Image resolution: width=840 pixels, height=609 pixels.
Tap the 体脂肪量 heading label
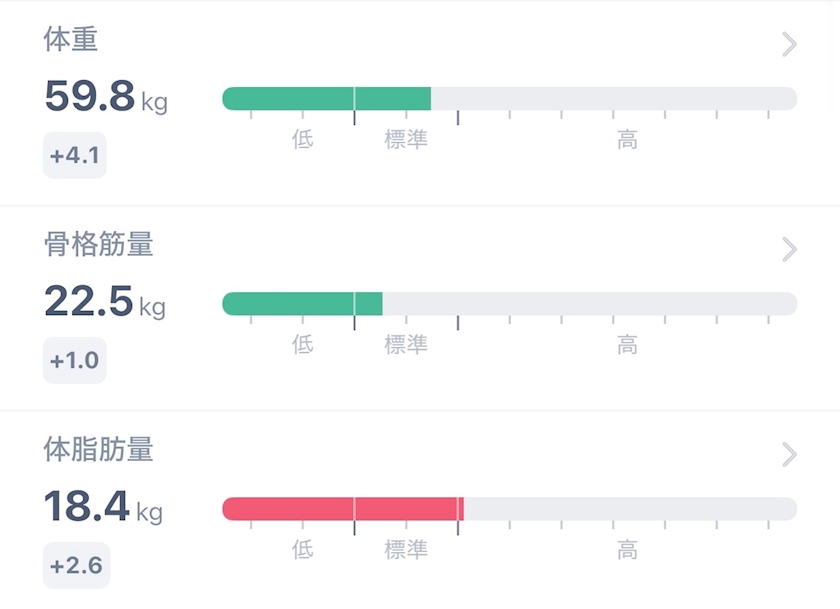(x=98, y=450)
